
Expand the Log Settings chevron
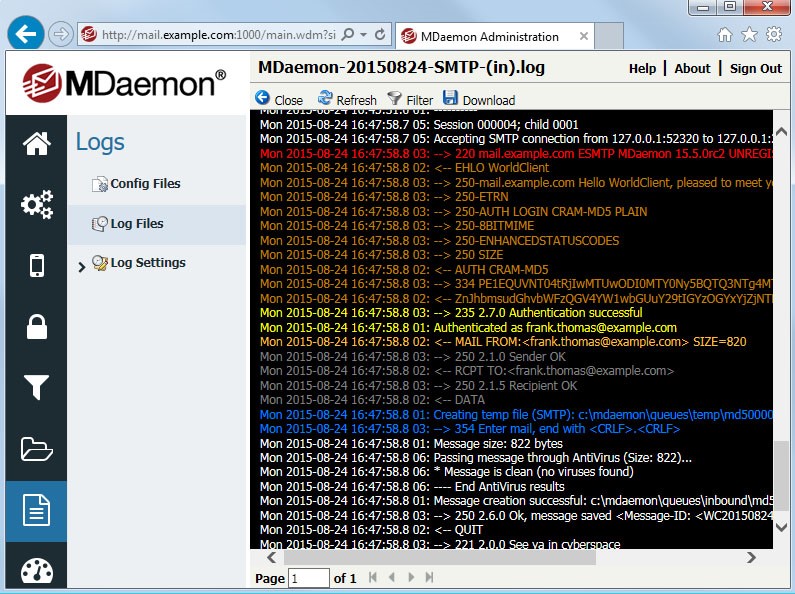click(82, 267)
